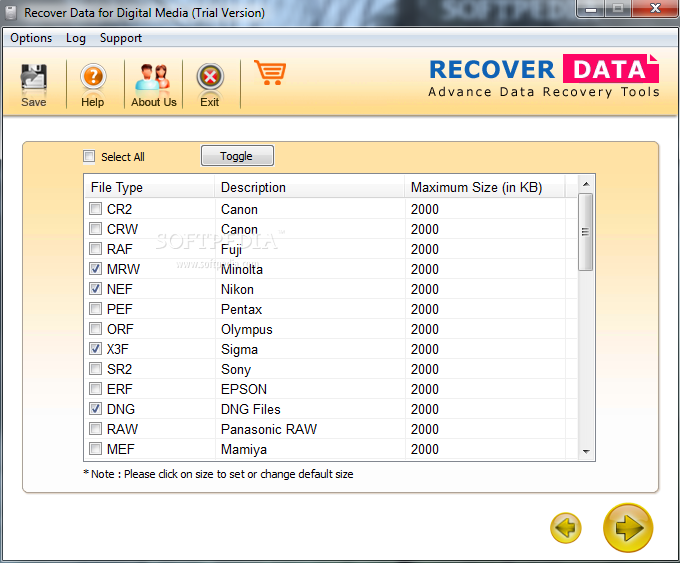
Task: Check the MEF file type box
Action: point(95,448)
